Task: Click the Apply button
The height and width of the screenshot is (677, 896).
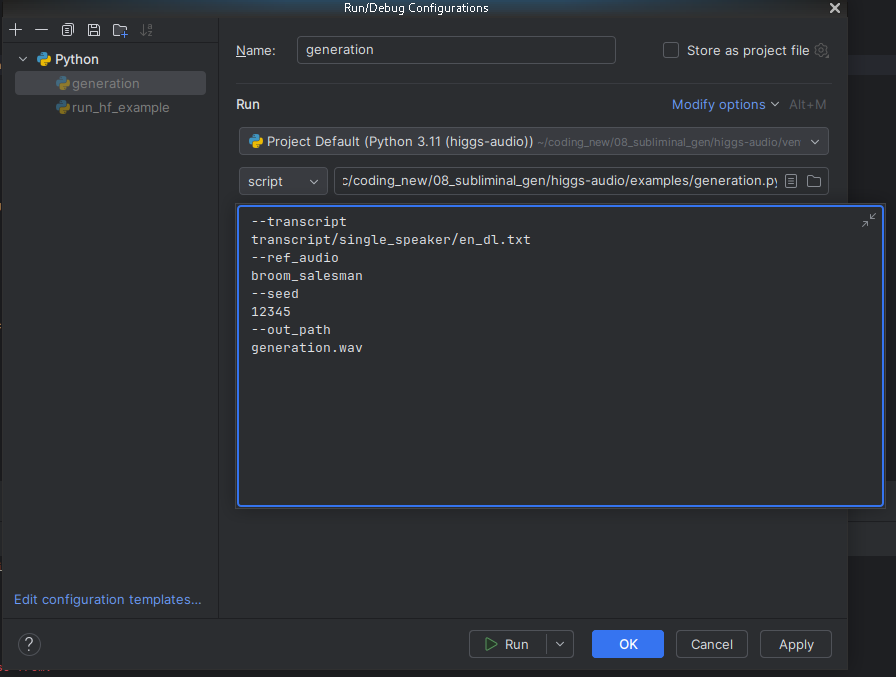Action: 796,644
